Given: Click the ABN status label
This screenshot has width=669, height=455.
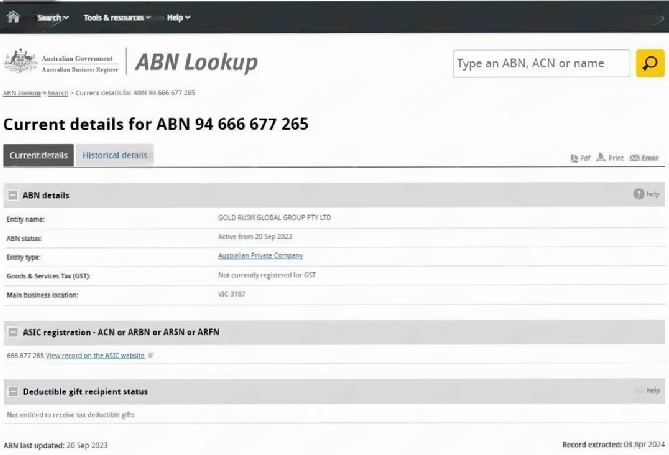Looking at the screenshot, I should point(24,239).
